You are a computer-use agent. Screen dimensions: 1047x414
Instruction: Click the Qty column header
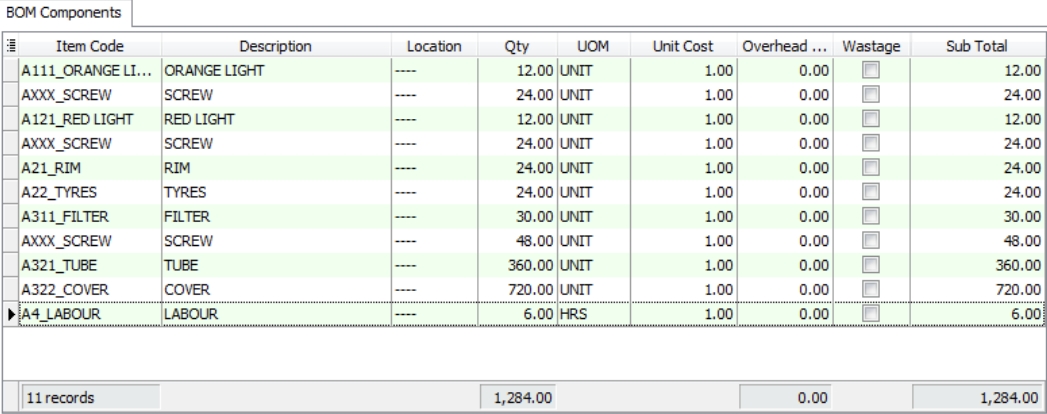coord(517,46)
